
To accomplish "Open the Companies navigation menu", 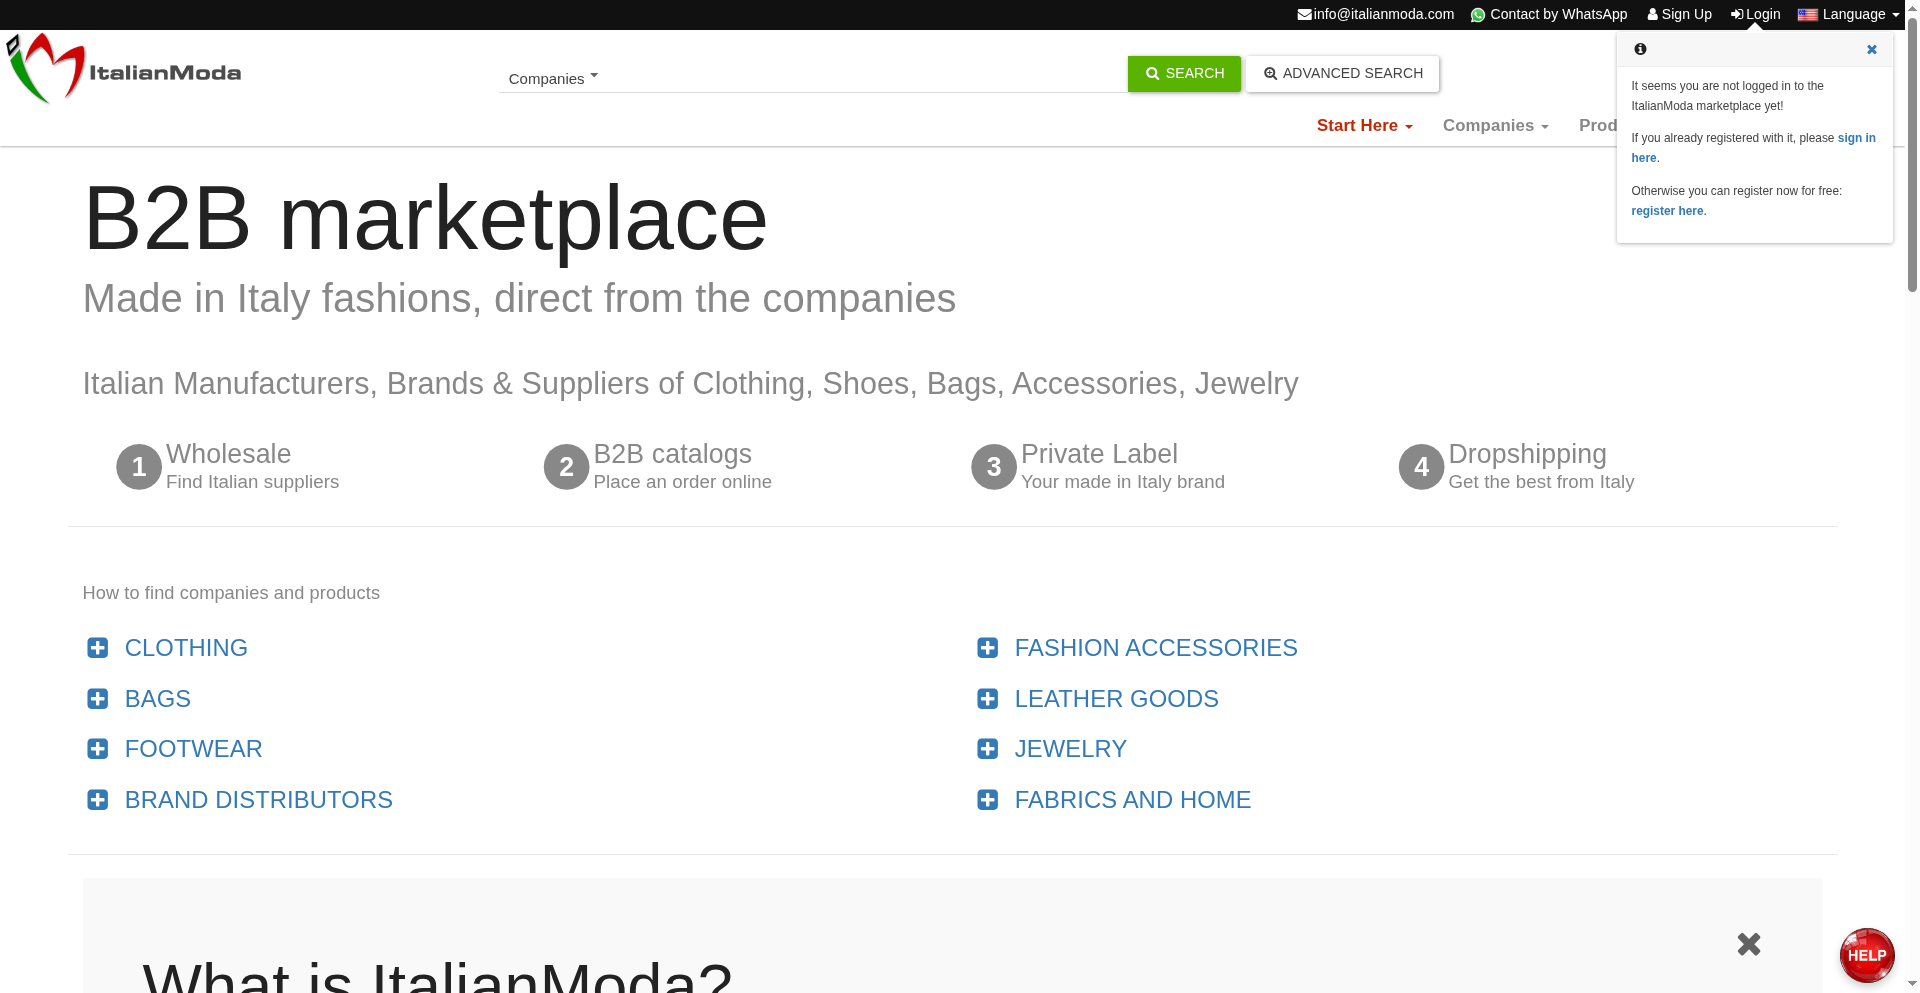I will click(x=1496, y=125).
